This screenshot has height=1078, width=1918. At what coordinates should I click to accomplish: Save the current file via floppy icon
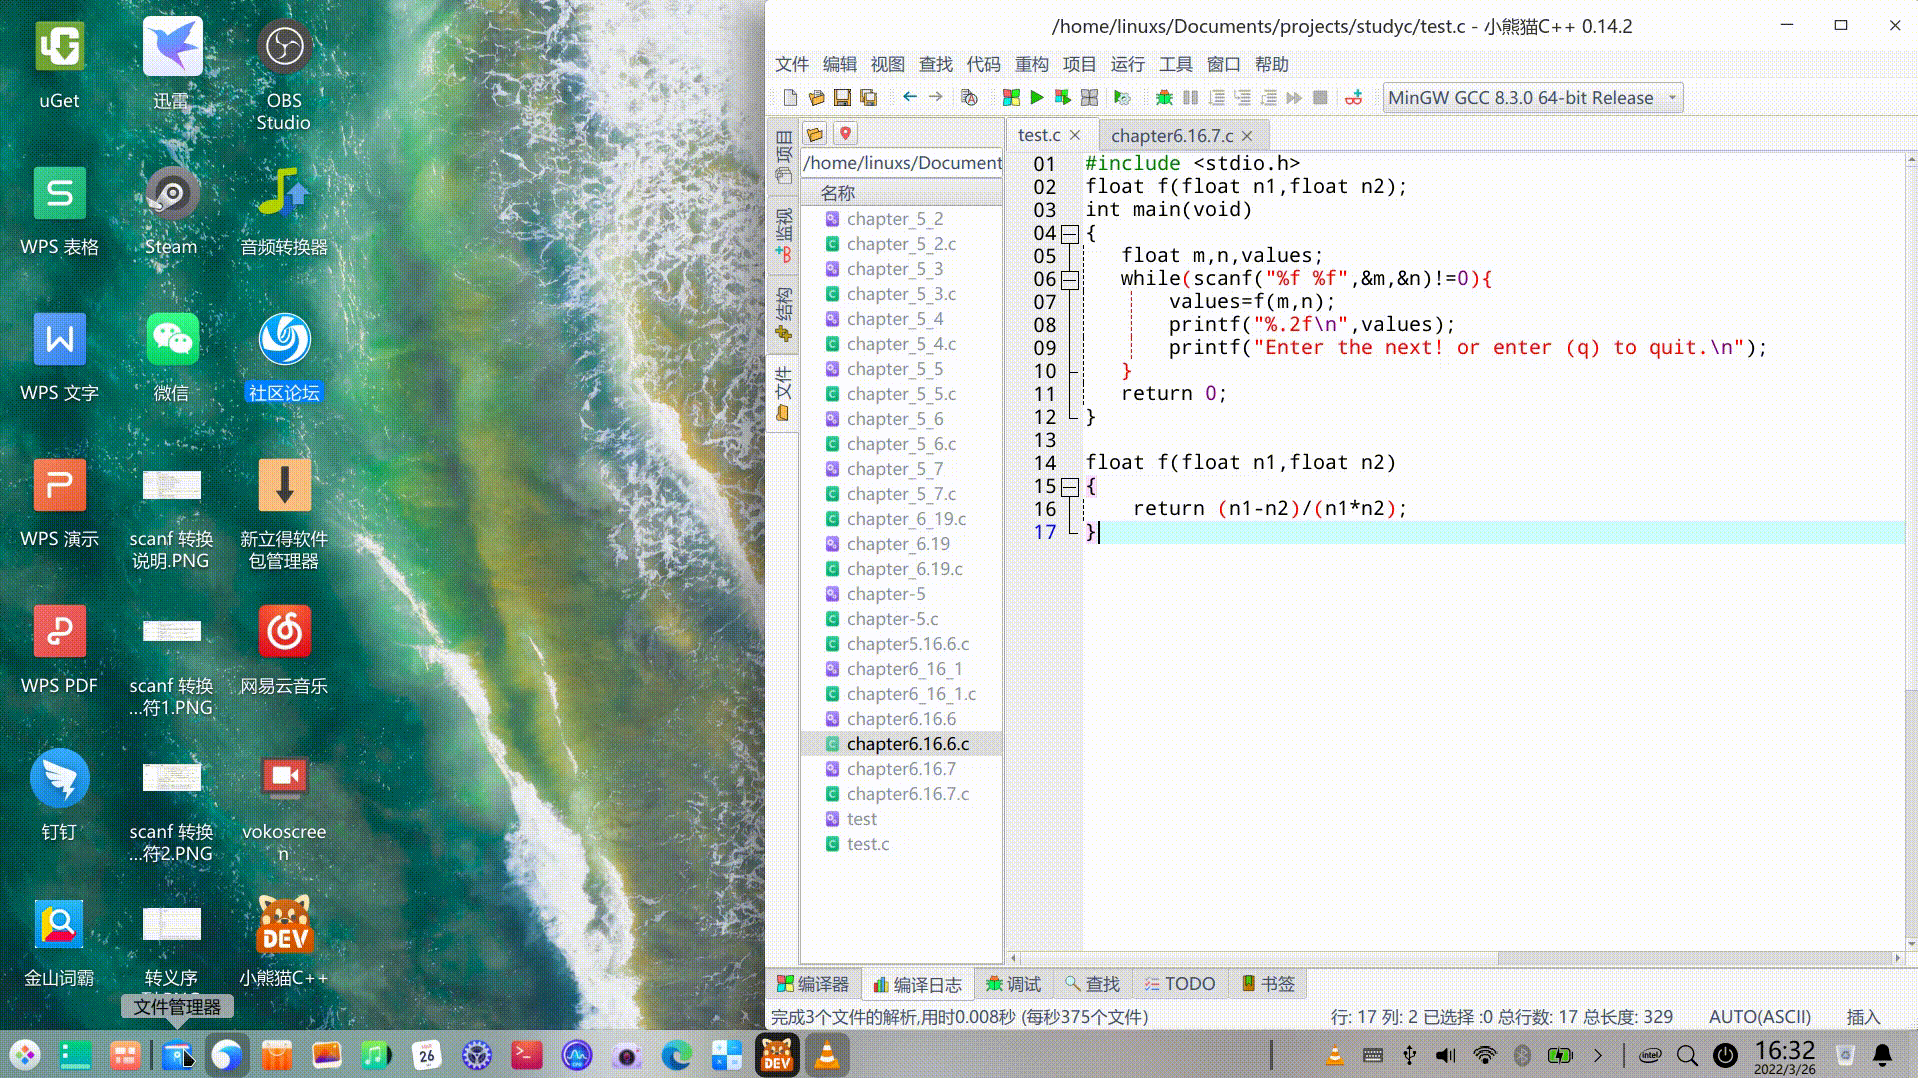pos(842,98)
